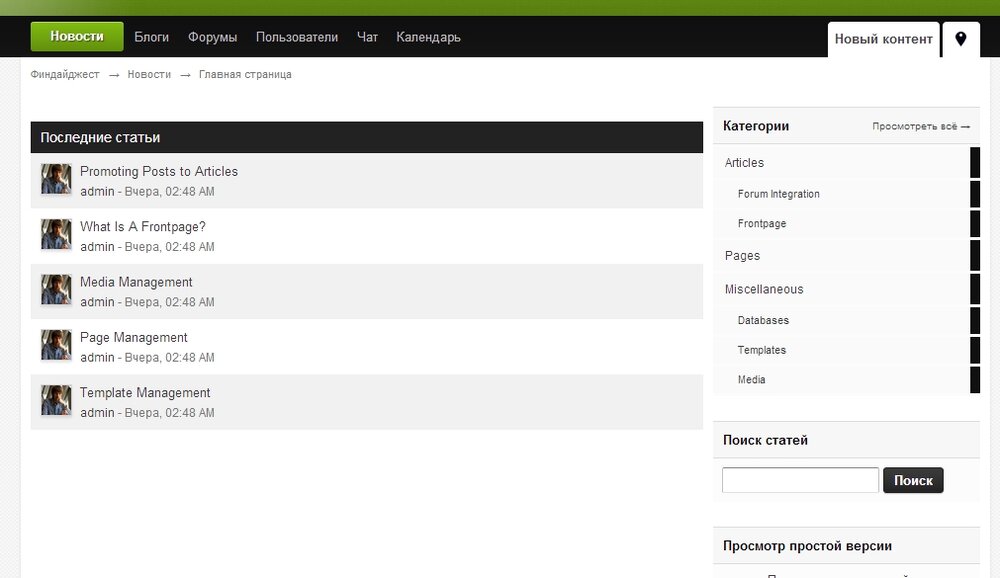This screenshot has width=1000, height=578.
Task: Click avatar beside Media Management article
Action: [x=56, y=290]
